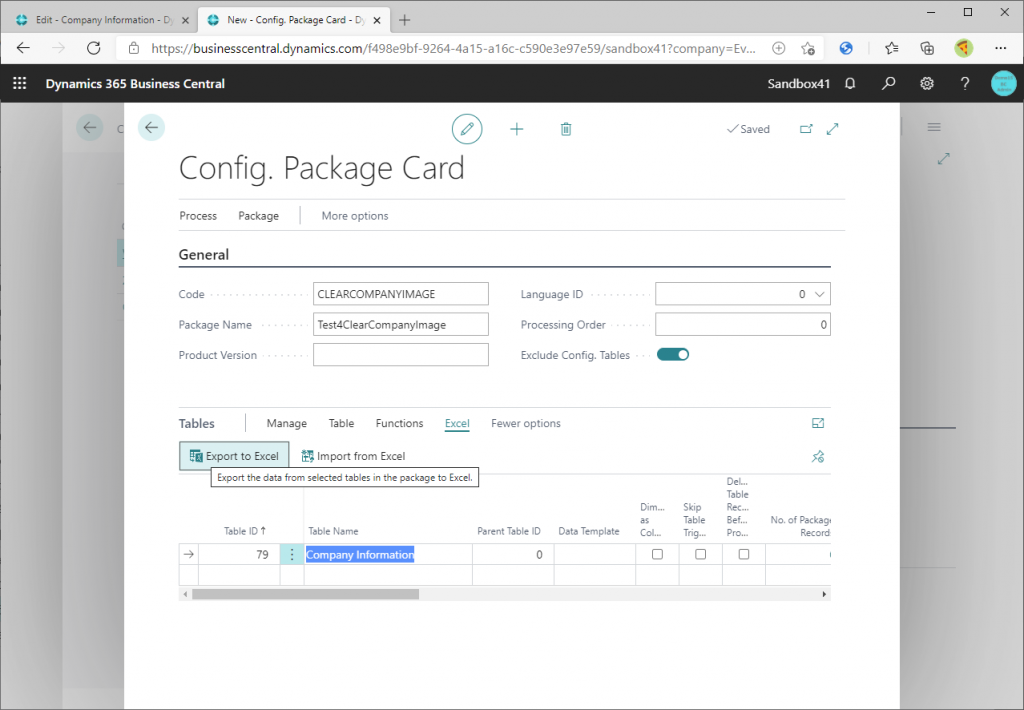
Task: Open the browser Favorites list
Action: 891,48
